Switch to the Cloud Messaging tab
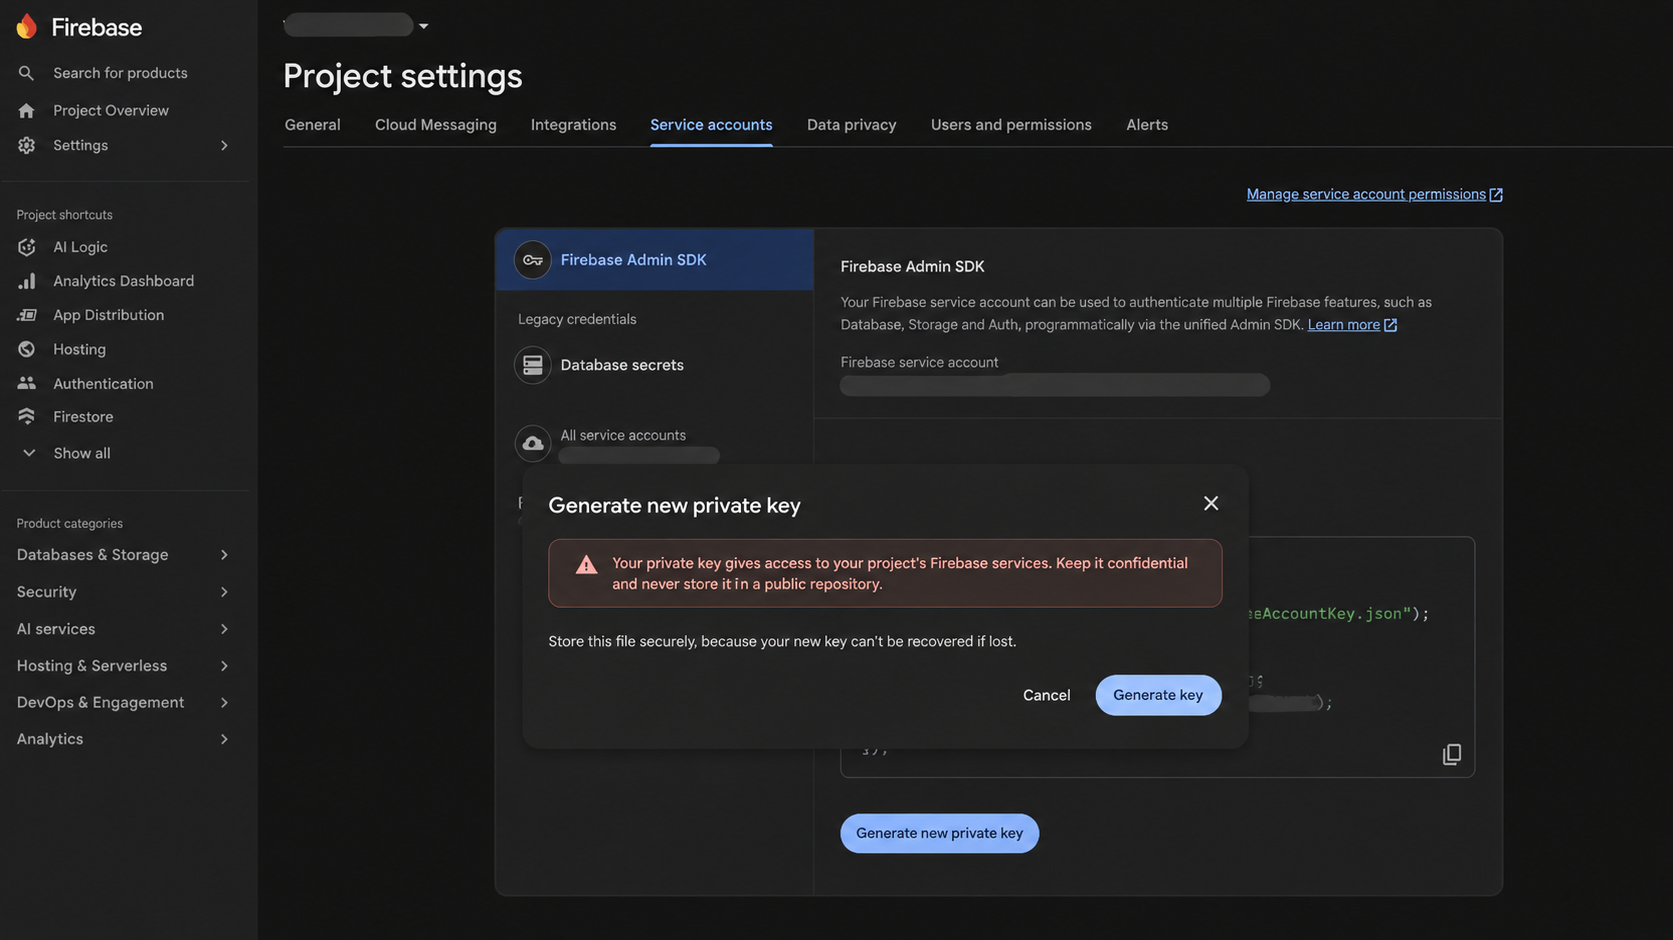The image size is (1673, 940). [x=435, y=125]
